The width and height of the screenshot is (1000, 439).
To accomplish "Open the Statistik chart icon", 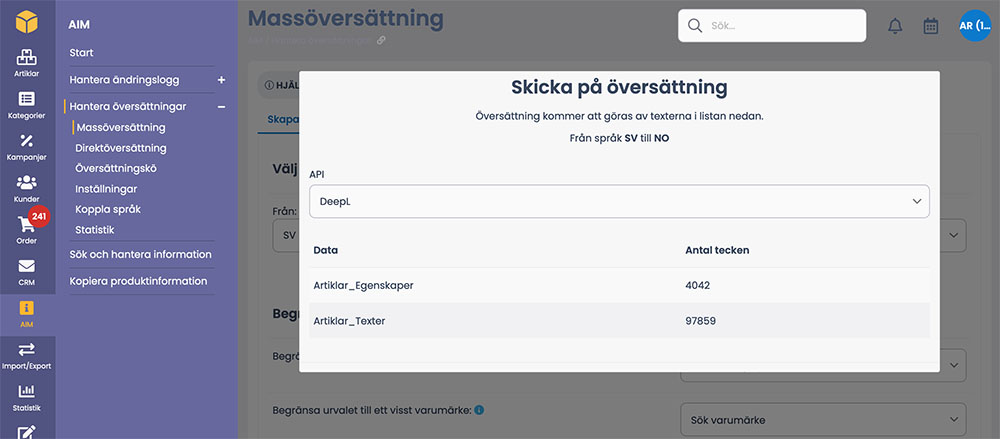I will click(x=27, y=396).
